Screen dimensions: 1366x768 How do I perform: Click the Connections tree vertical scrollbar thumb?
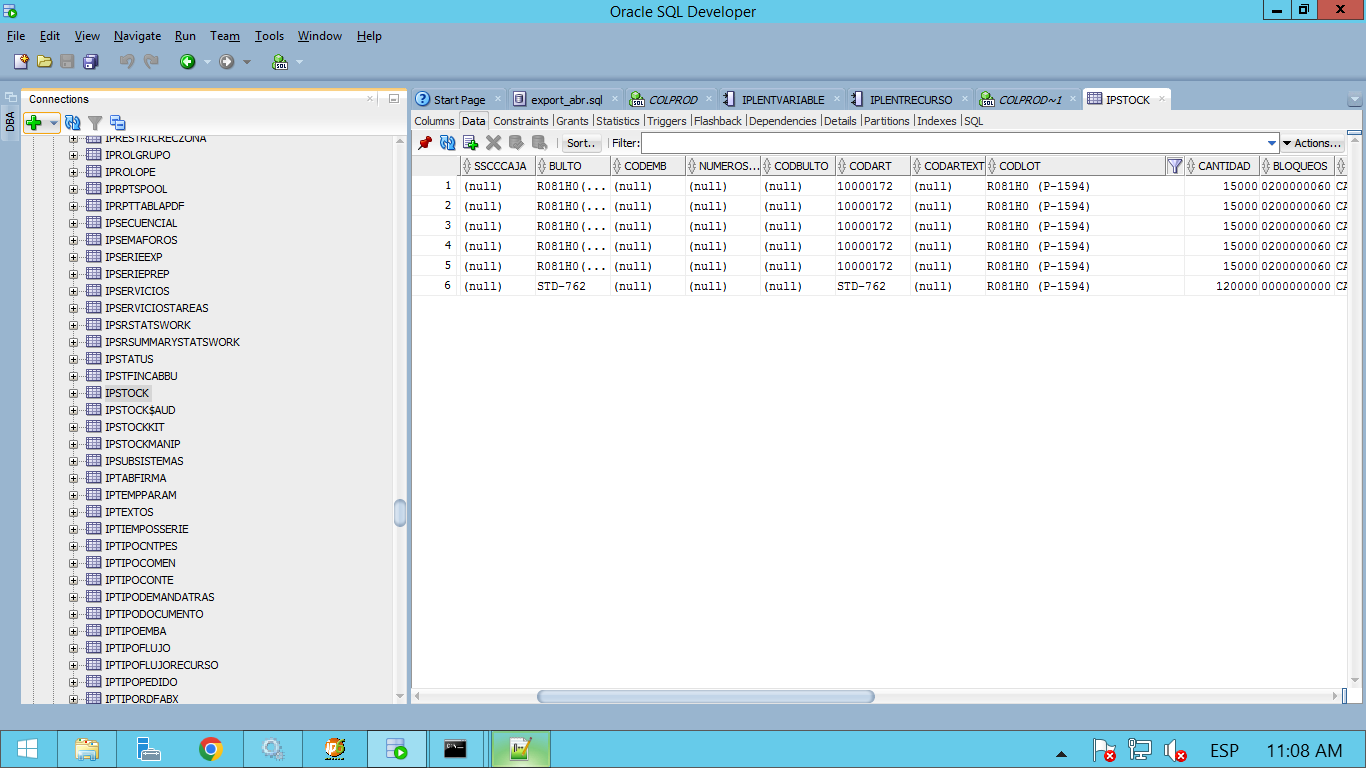(400, 513)
